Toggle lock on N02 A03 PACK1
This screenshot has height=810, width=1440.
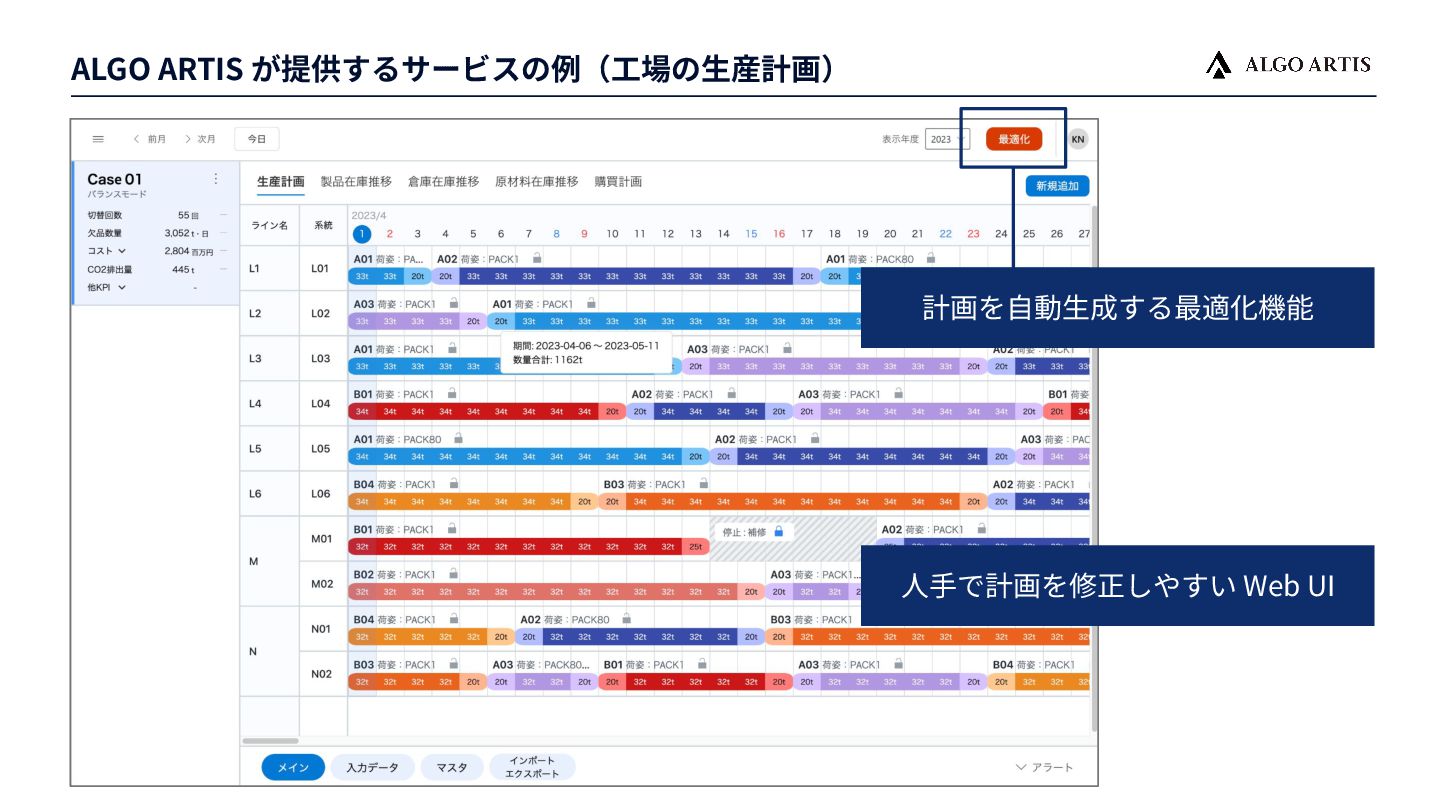pyautogui.click(x=898, y=664)
